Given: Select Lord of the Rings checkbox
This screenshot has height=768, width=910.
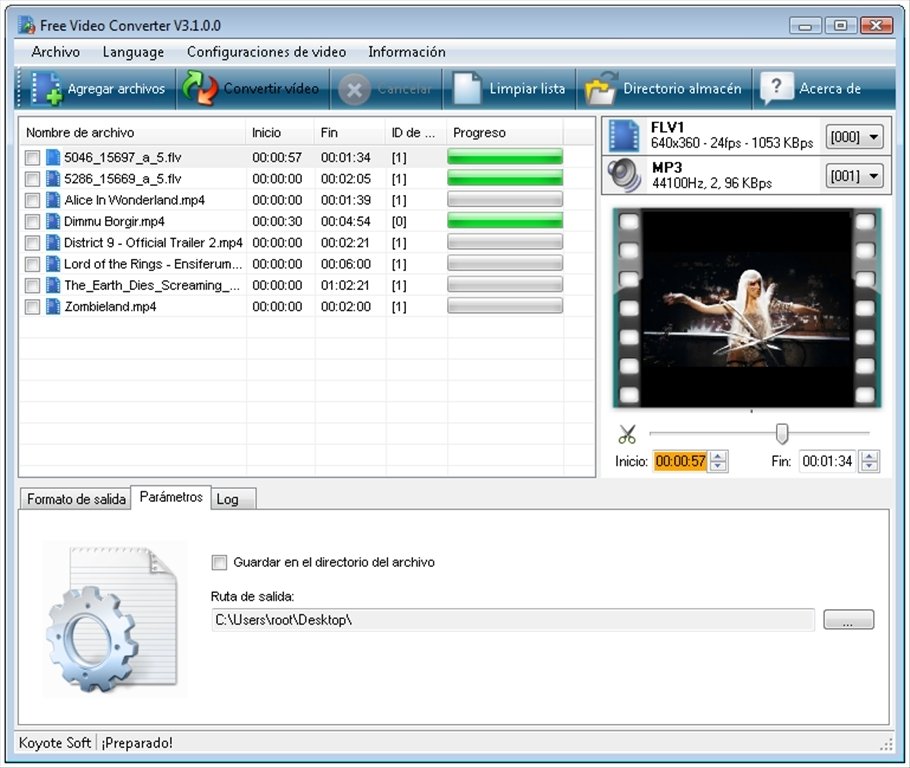Looking at the screenshot, I should 32,265.
